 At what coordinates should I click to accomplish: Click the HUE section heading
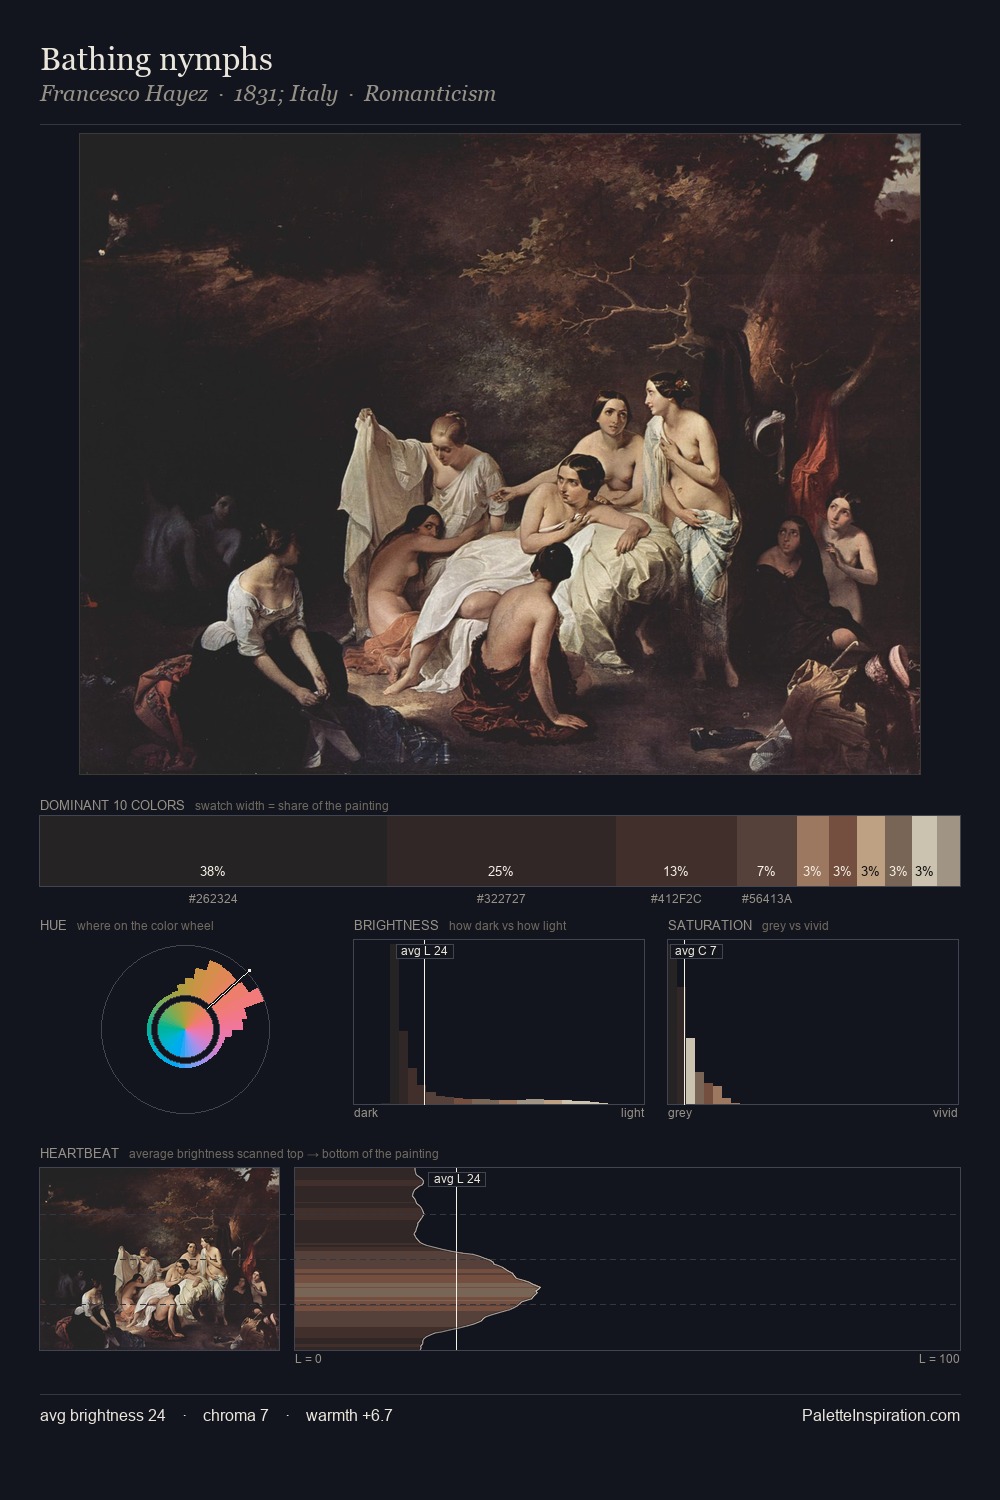point(53,925)
